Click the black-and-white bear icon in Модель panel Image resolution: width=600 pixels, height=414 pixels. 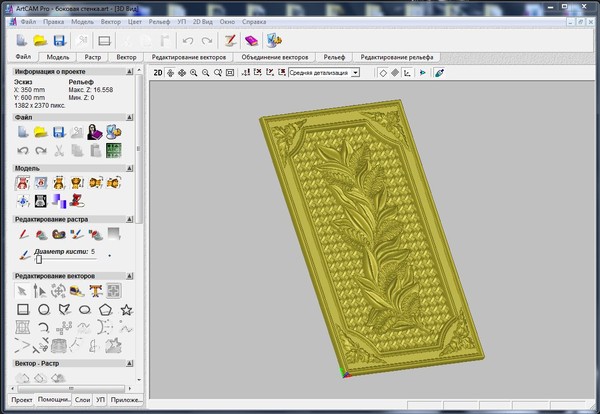pos(41,201)
